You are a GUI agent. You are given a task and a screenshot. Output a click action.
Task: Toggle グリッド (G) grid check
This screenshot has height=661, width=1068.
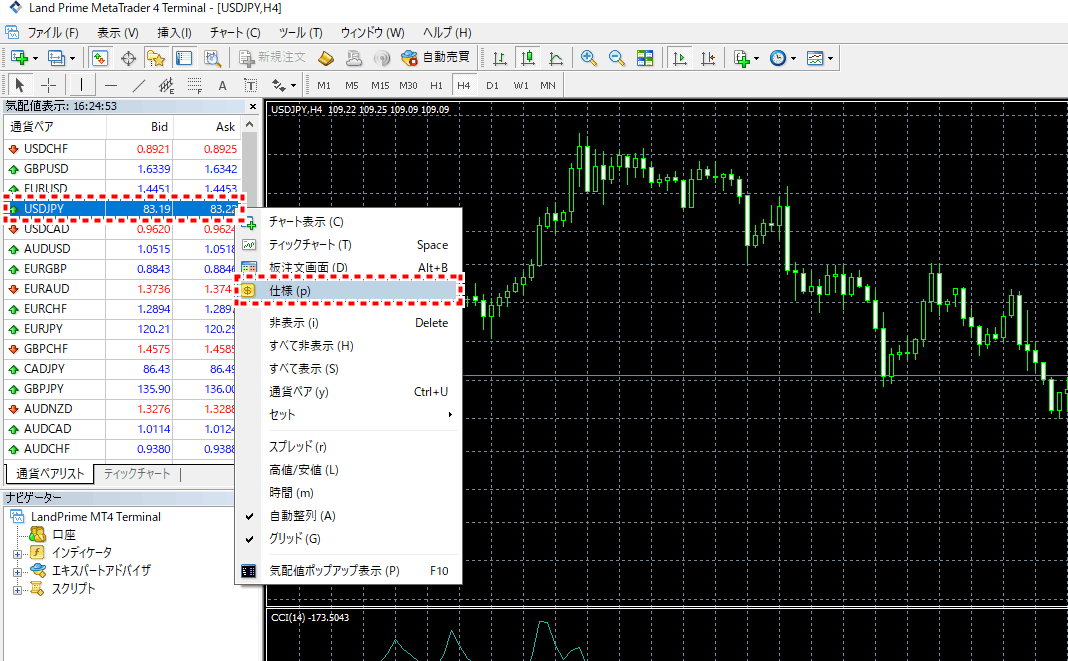(x=294, y=538)
